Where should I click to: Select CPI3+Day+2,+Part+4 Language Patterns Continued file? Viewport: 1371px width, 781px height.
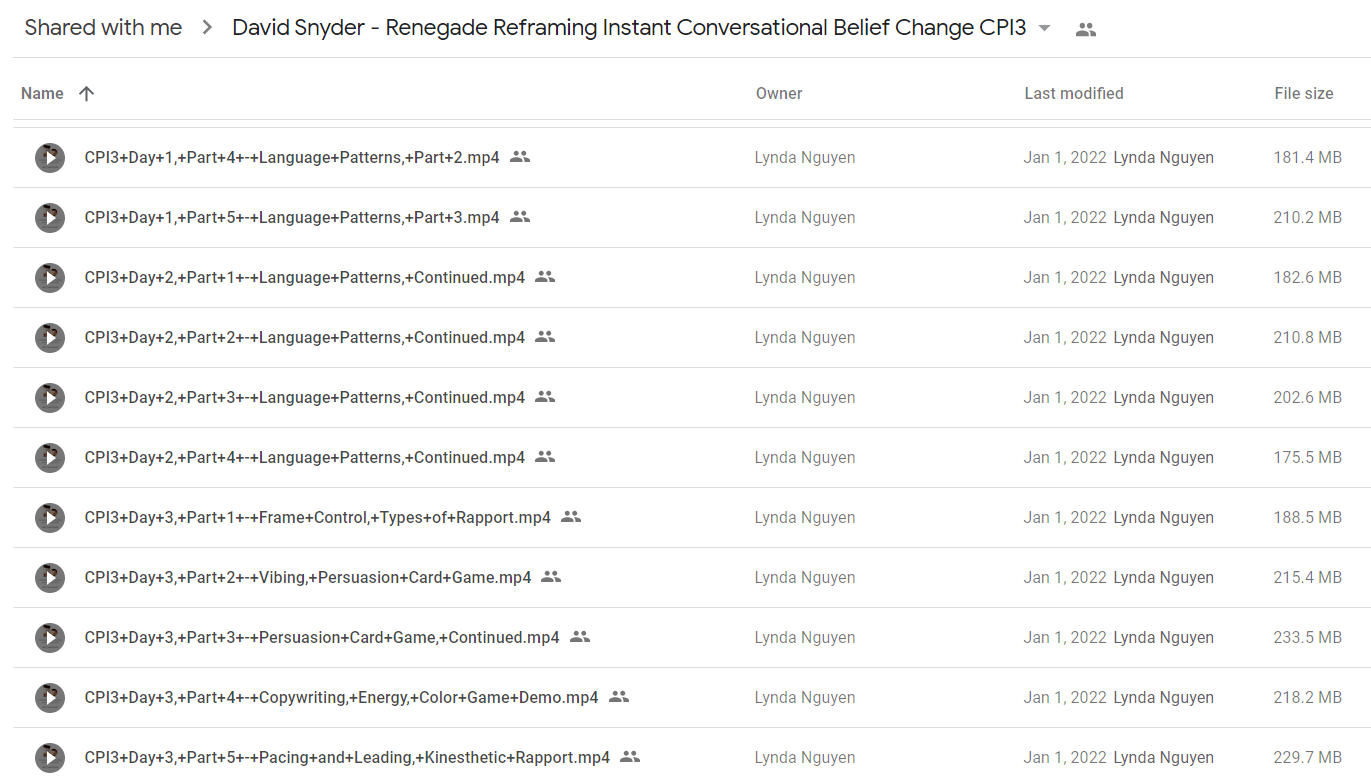(305, 458)
